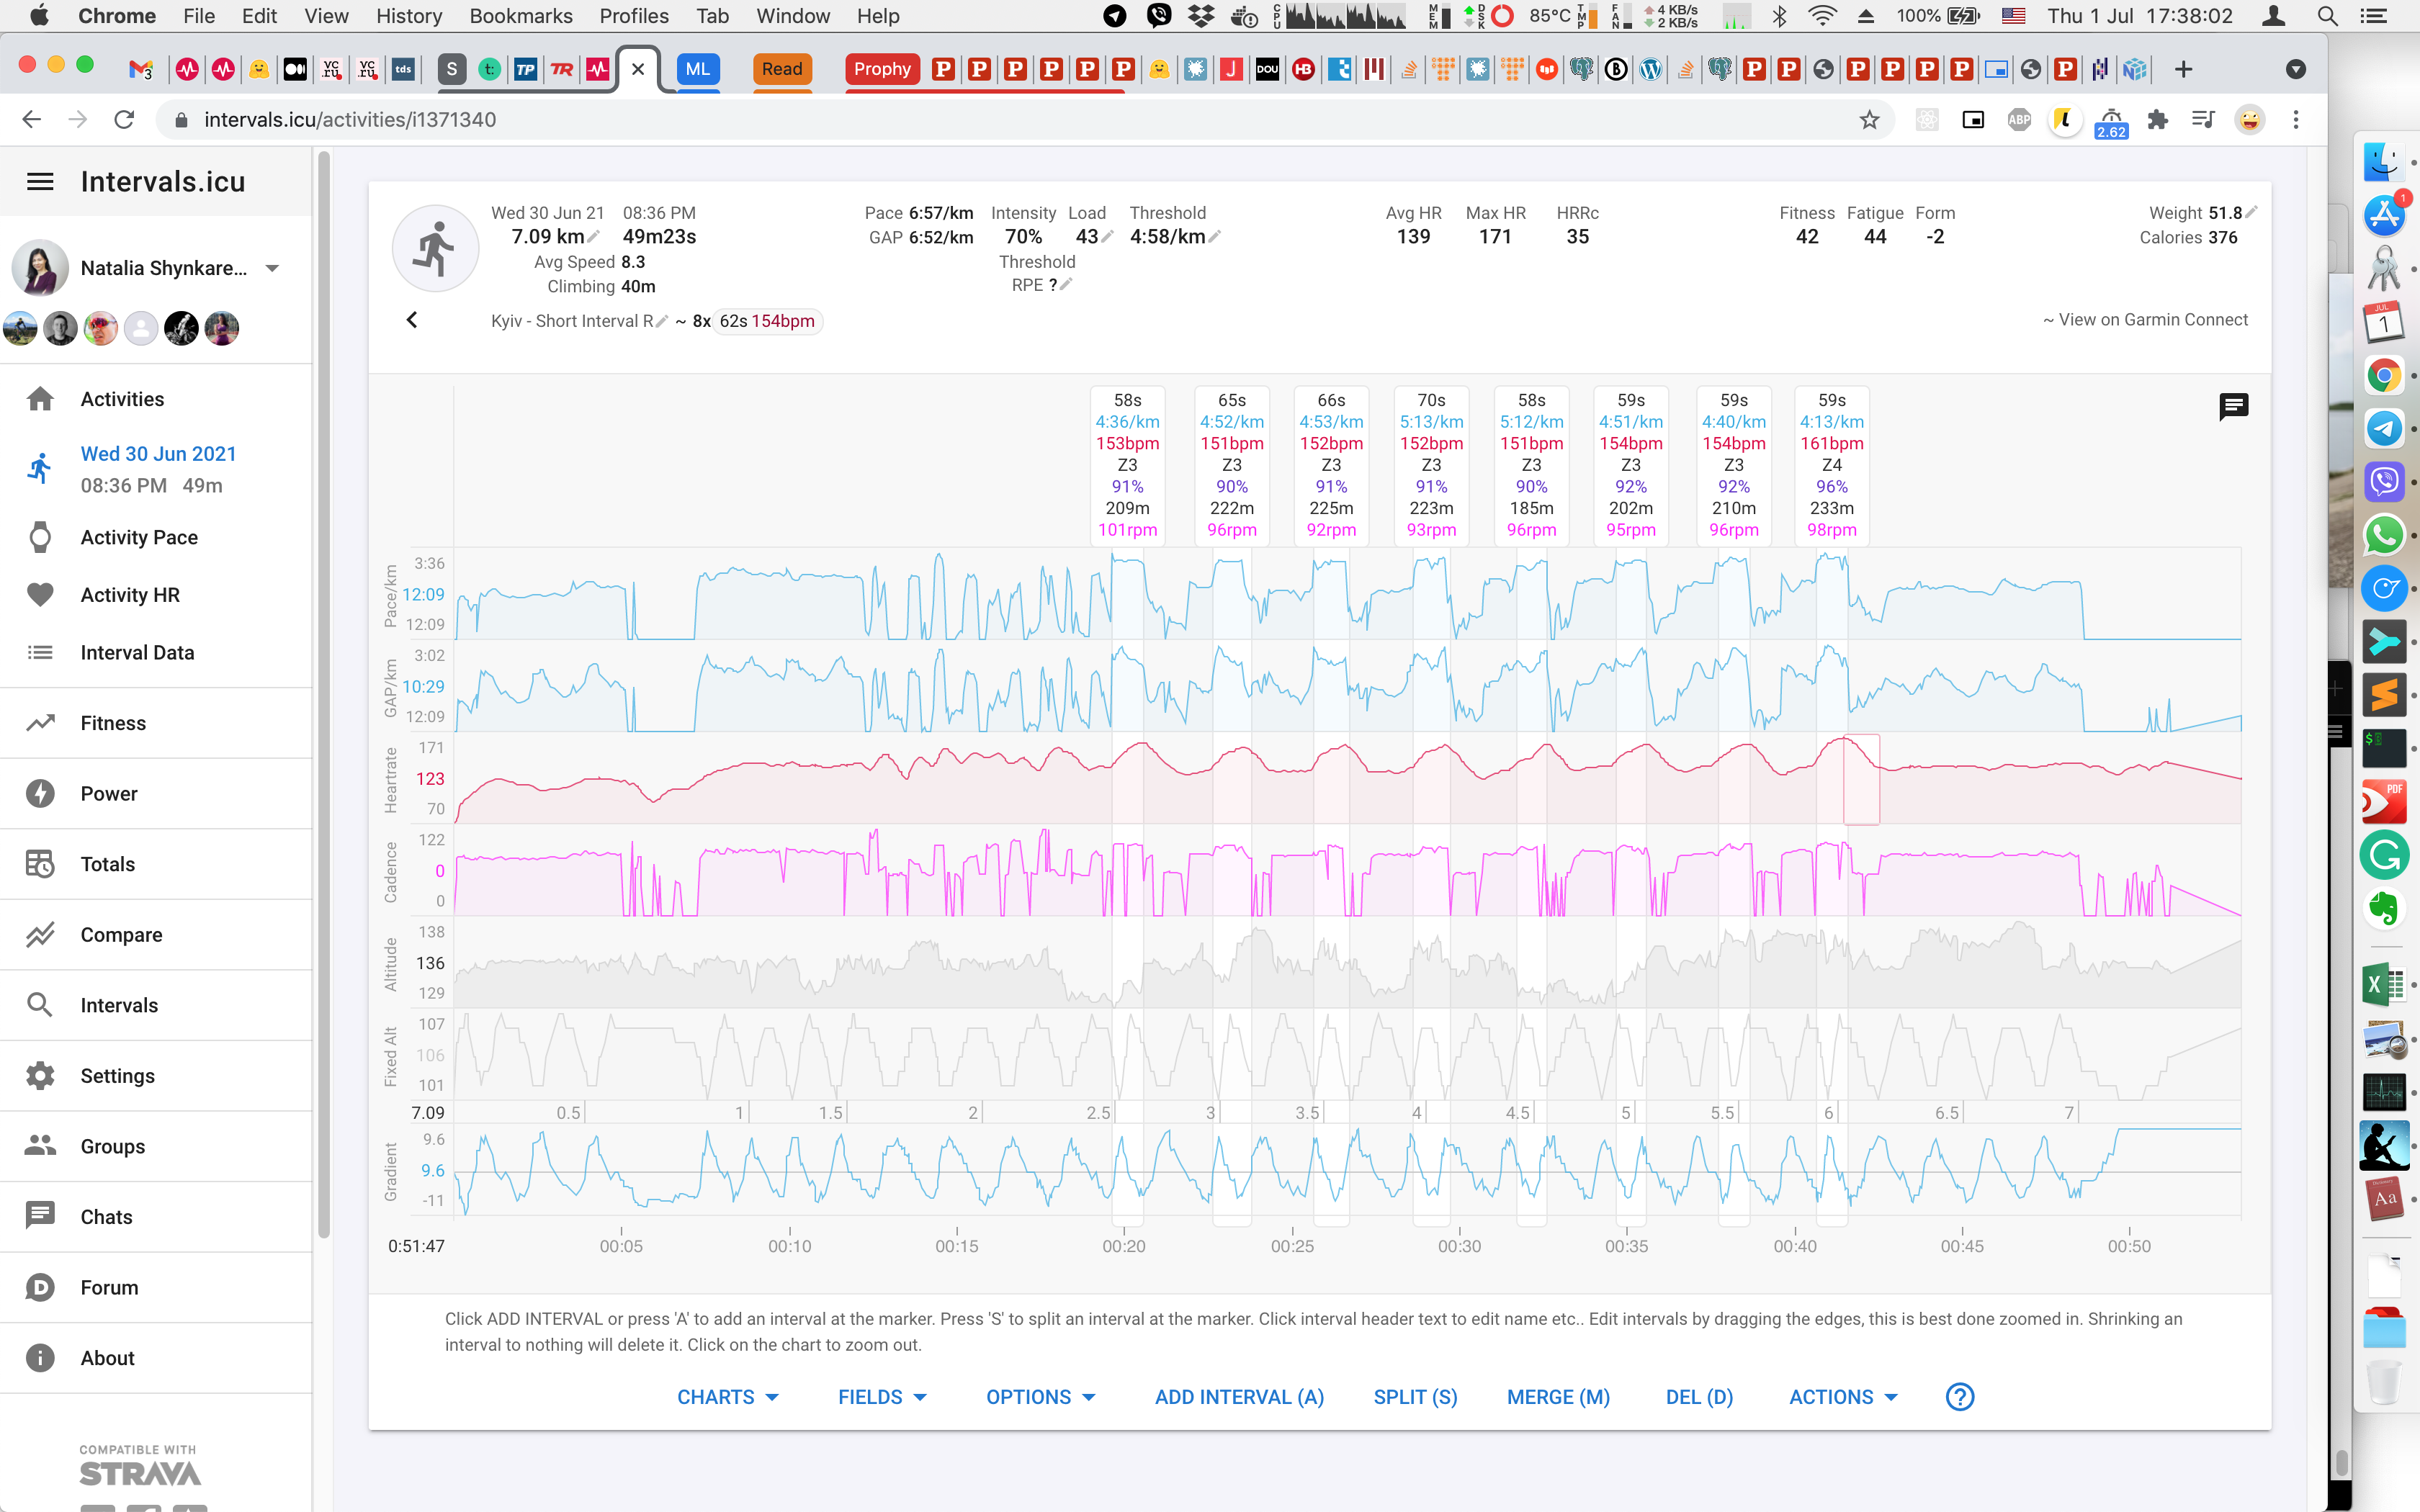
Task: Click the help question mark icon
Action: (x=1959, y=1397)
